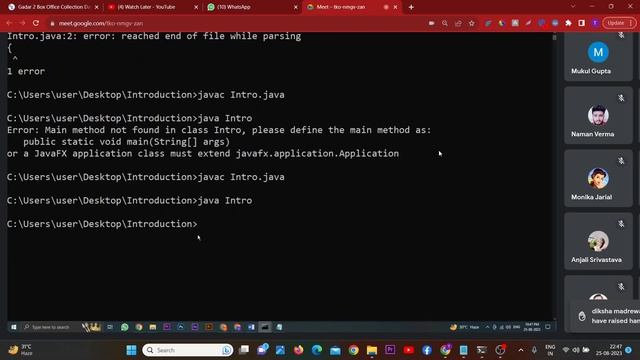Screen dimensions: 640x360
Task: Share this page using the share icon
Action: (458, 23)
